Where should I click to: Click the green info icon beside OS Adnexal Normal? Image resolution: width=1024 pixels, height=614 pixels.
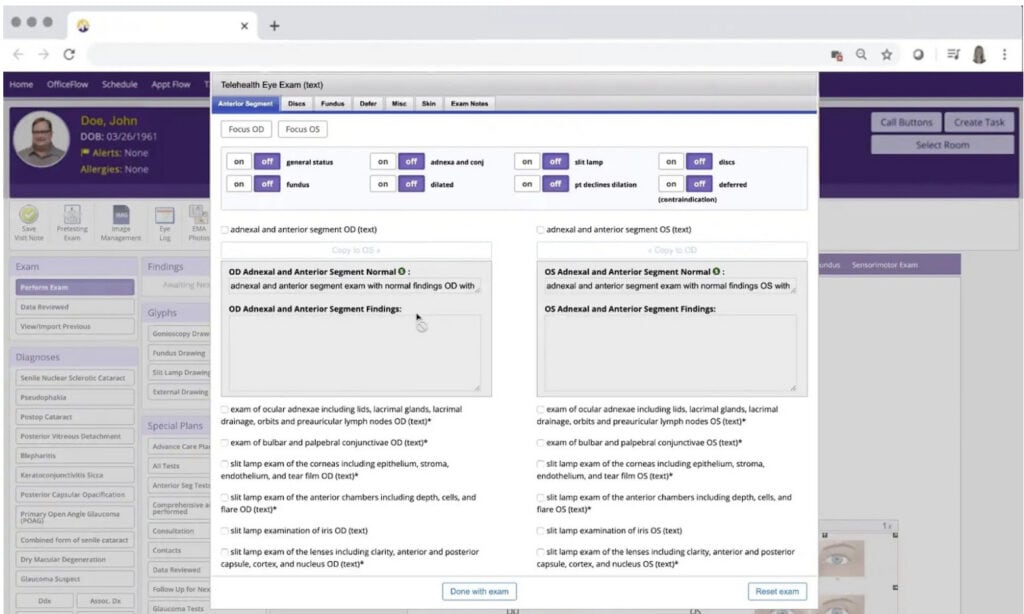coord(717,272)
